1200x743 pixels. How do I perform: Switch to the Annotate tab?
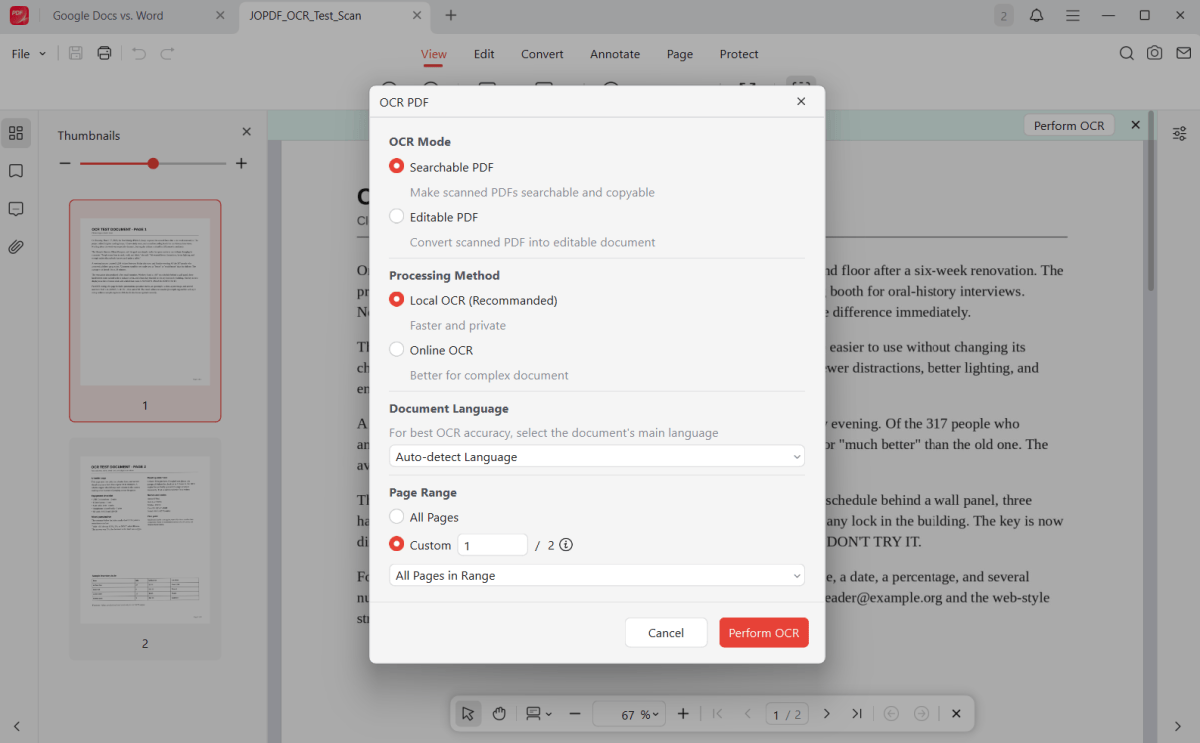point(615,54)
